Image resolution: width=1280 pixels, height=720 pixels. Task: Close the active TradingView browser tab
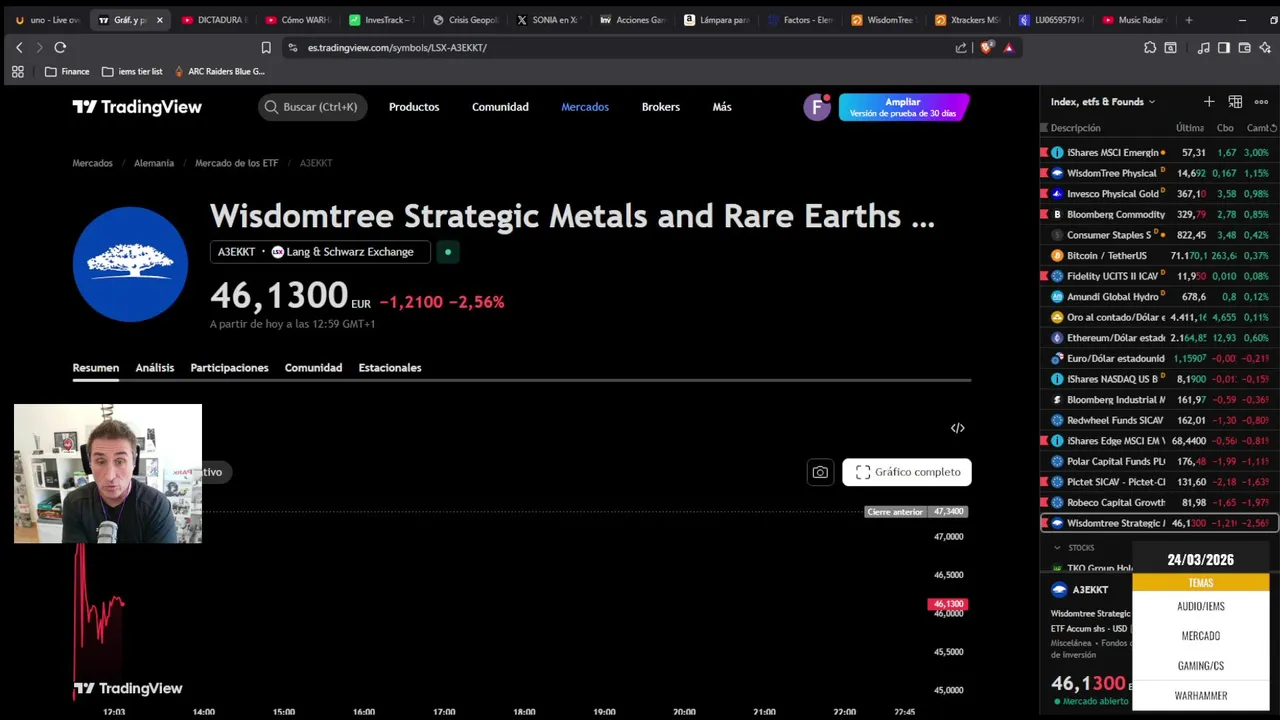(x=159, y=20)
